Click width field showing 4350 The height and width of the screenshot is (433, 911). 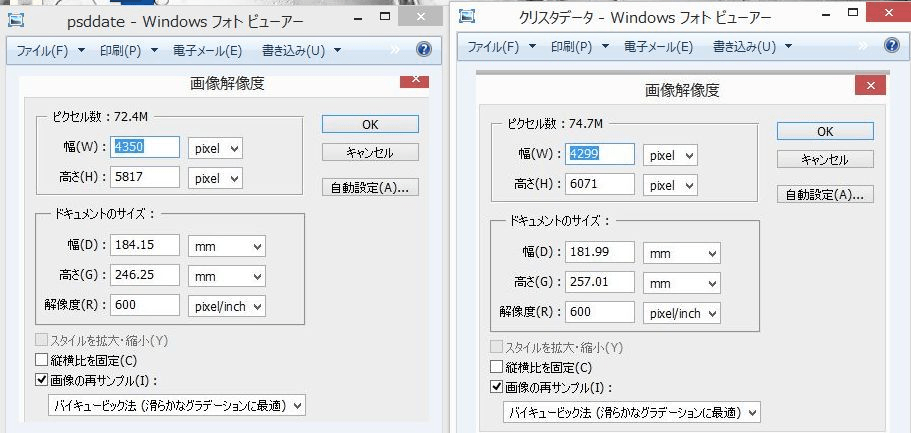[145, 147]
